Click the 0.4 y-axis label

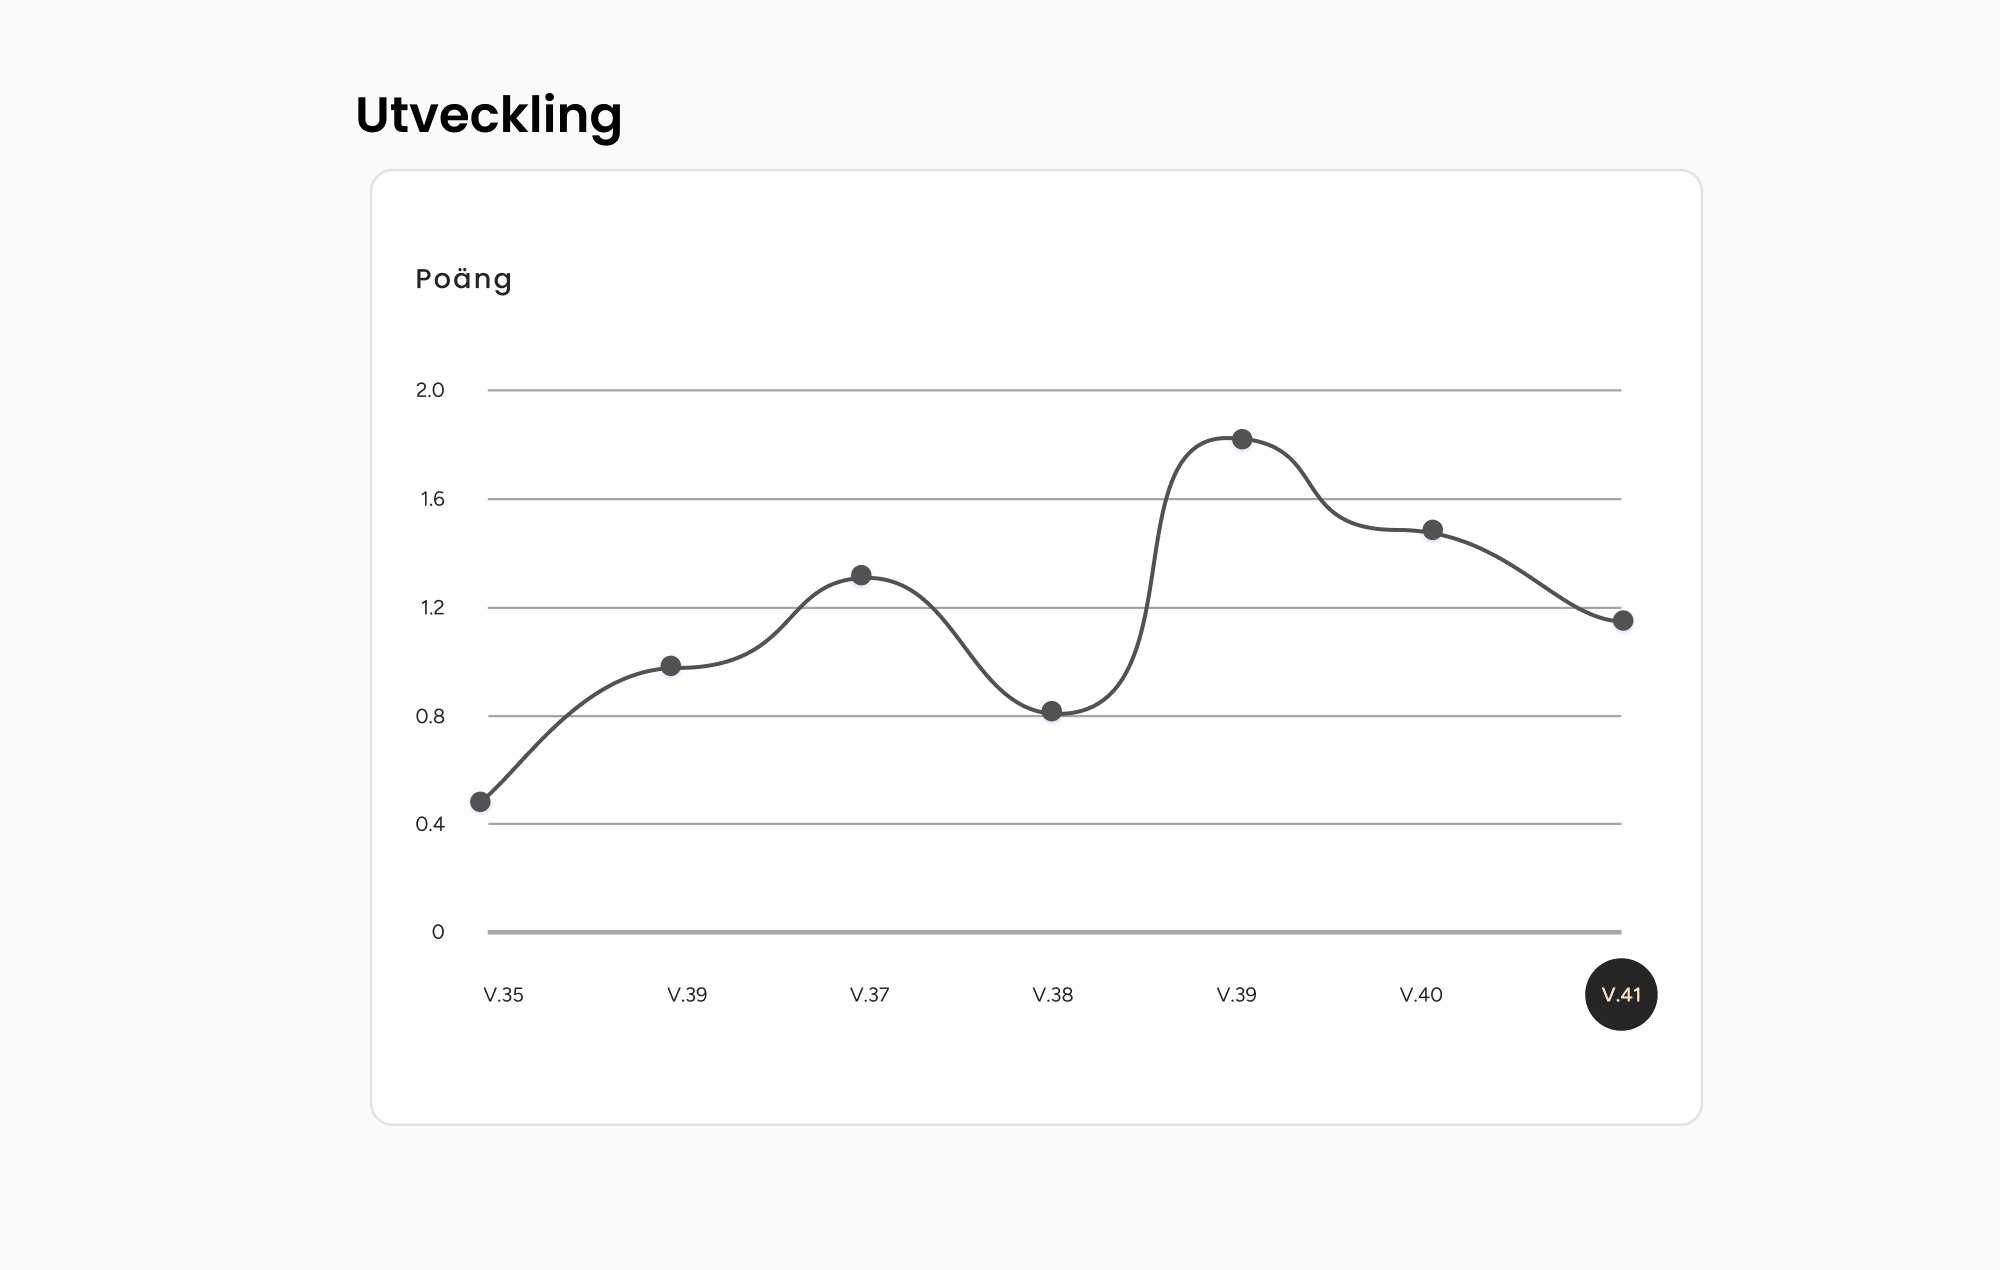430,824
